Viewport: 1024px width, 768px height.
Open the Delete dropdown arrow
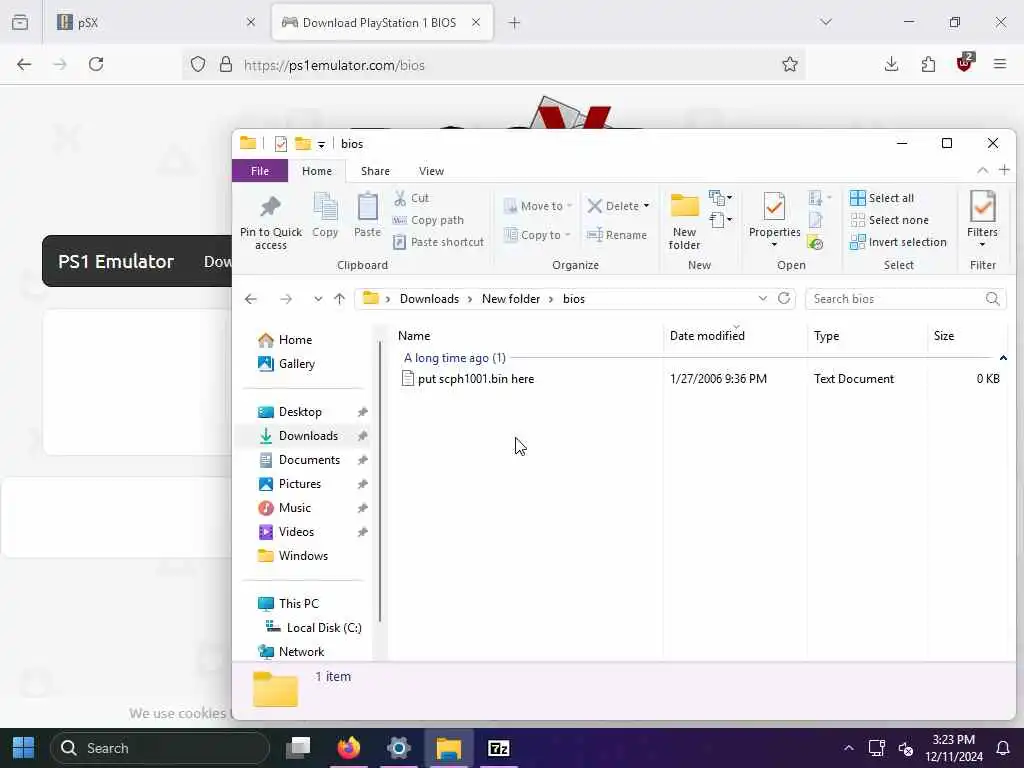point(647,206)
